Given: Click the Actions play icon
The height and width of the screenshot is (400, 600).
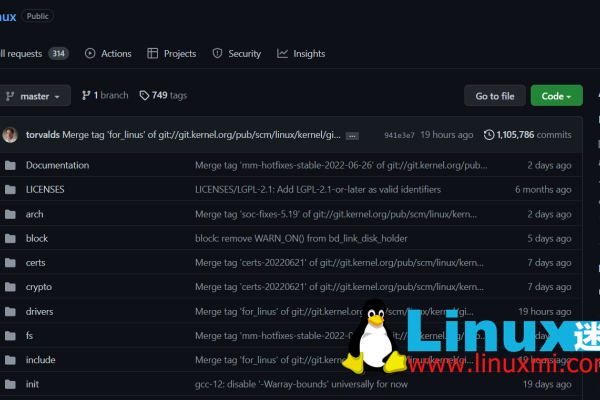Looking at the screenshot, I should [x=90, y=54].
